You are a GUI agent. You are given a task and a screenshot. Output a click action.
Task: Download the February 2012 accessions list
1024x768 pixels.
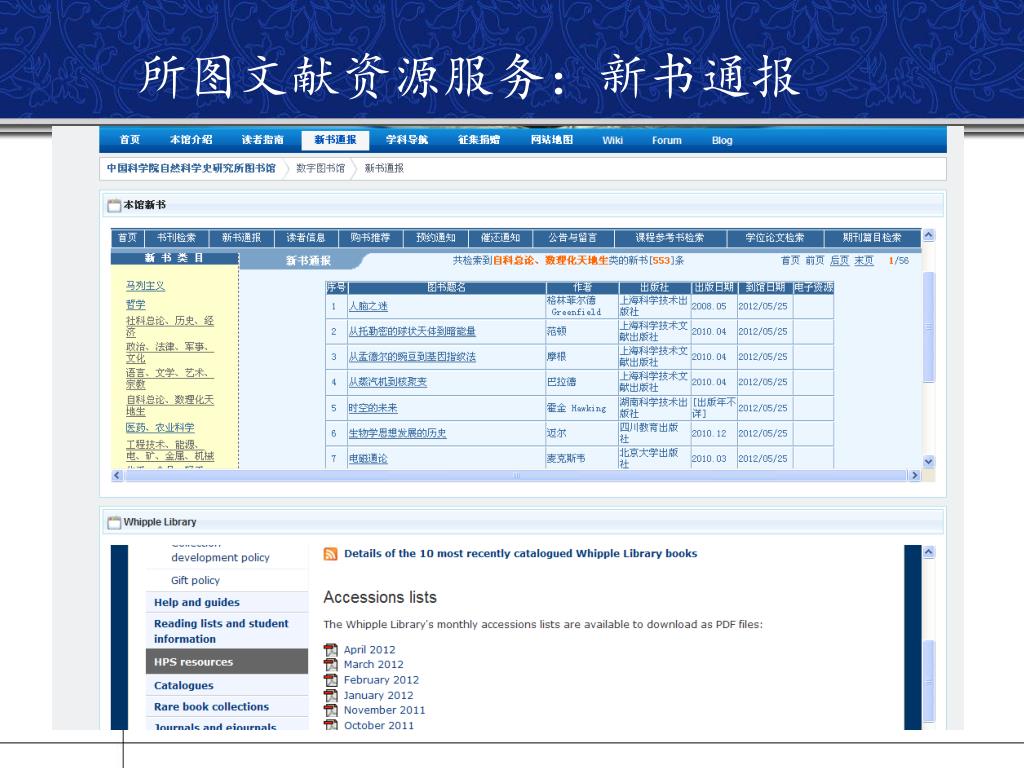381,680
